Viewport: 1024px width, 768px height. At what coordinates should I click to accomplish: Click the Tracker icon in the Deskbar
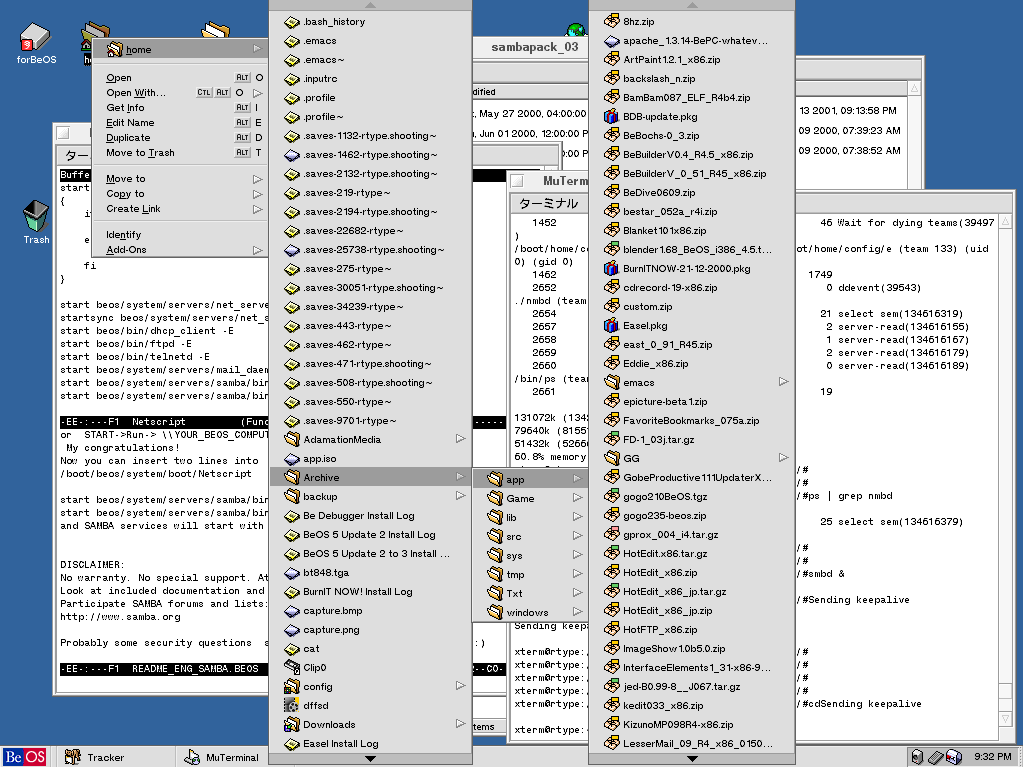pyautogui.click(x=72, y=757)
